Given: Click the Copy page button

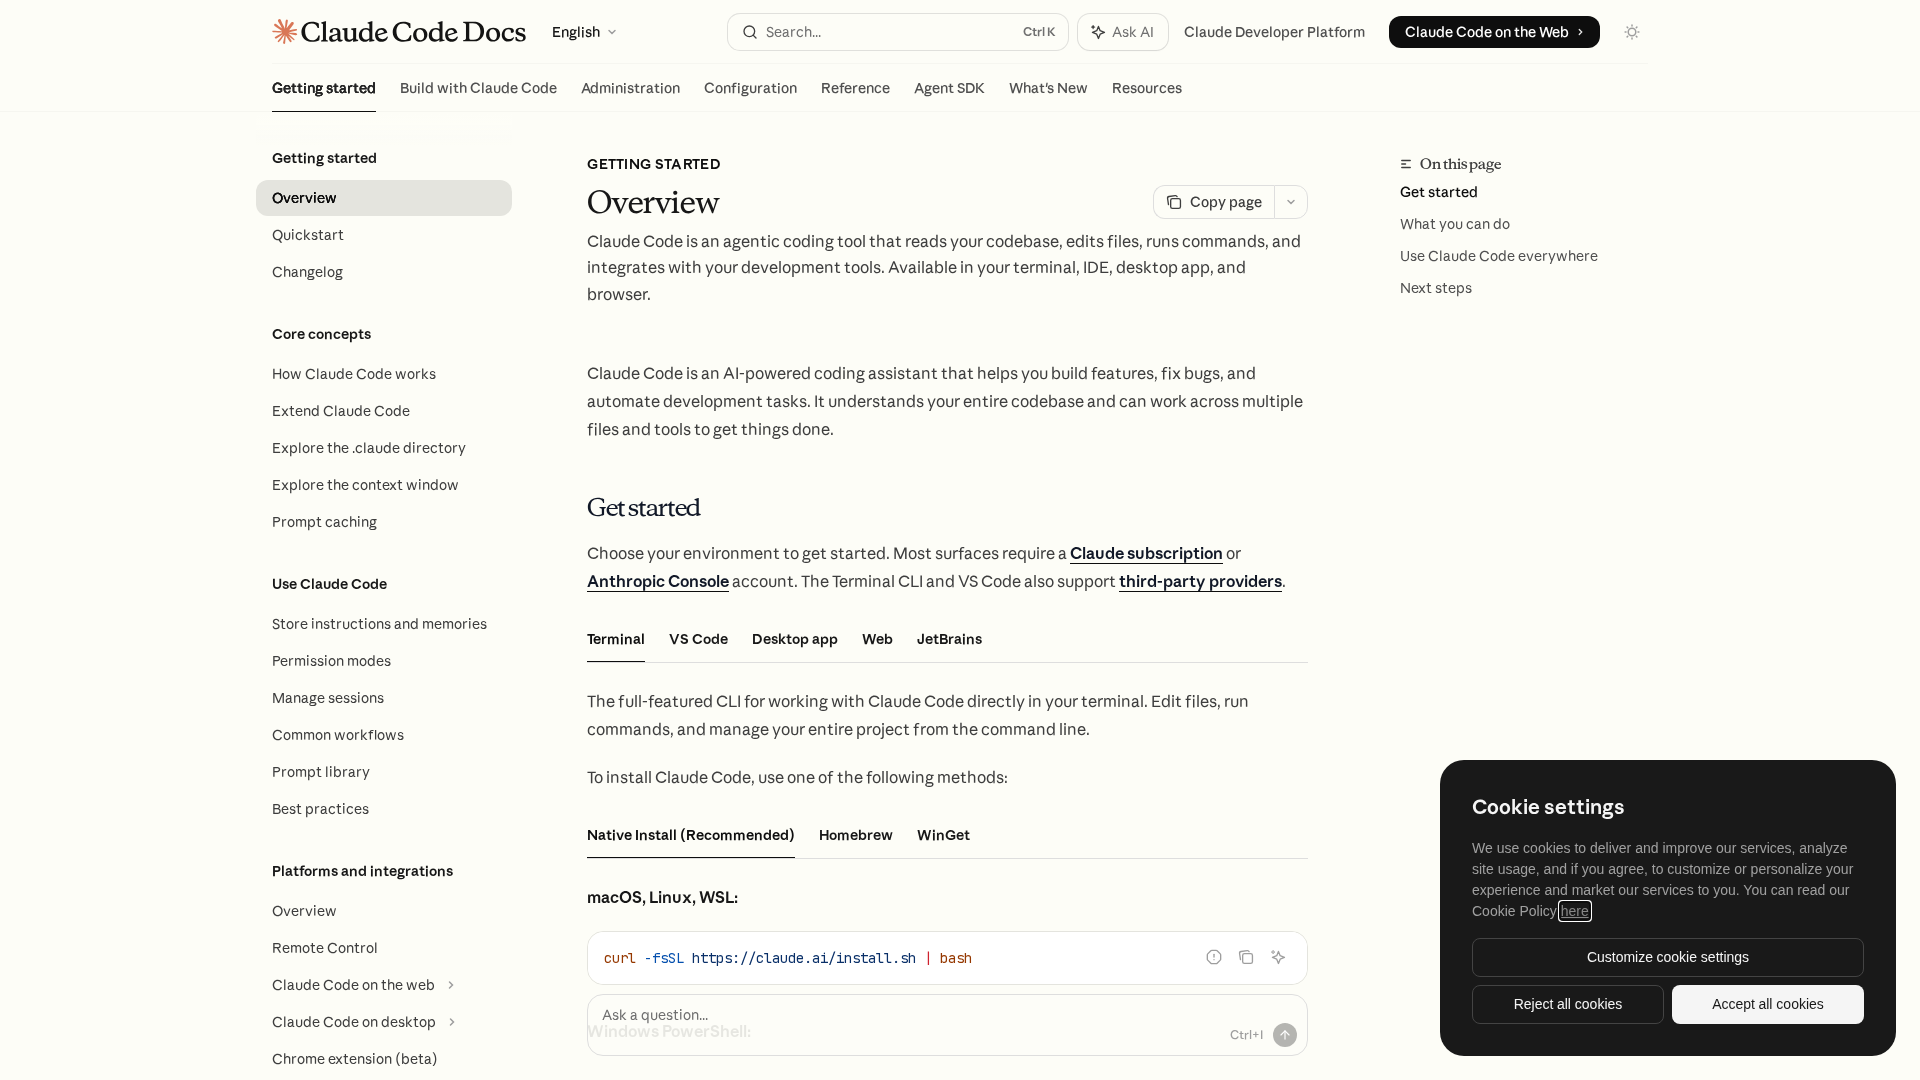Looking at the screenshot, I should [x=1214, y=202].
